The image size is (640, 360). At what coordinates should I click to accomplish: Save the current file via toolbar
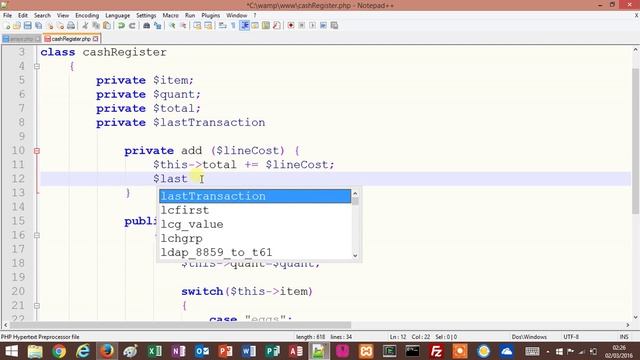[27, 25]
